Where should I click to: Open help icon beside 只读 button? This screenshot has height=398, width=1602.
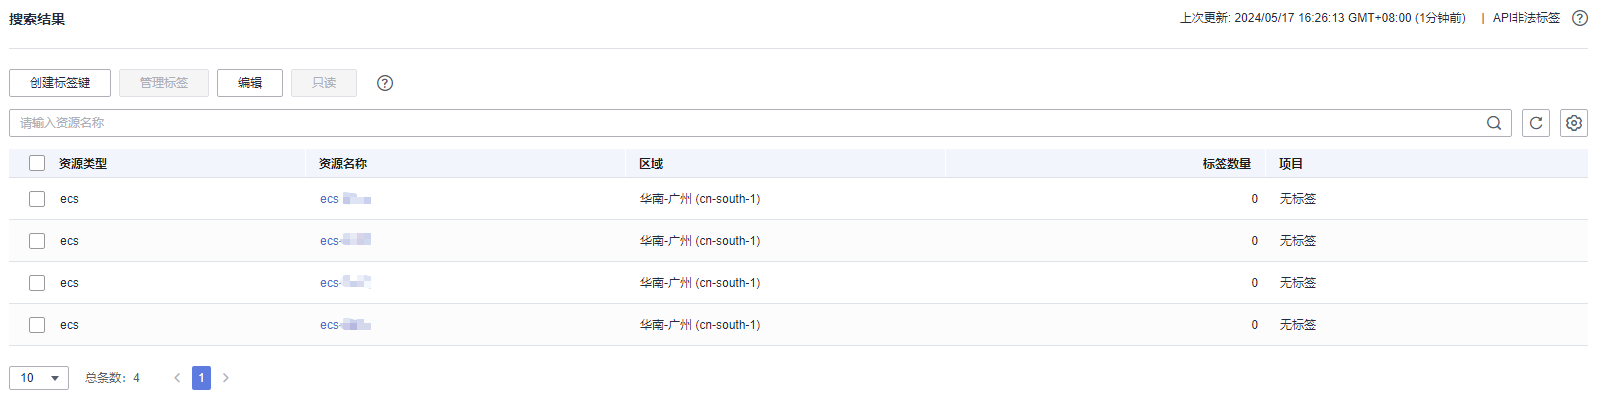click(x=385, y=83)
